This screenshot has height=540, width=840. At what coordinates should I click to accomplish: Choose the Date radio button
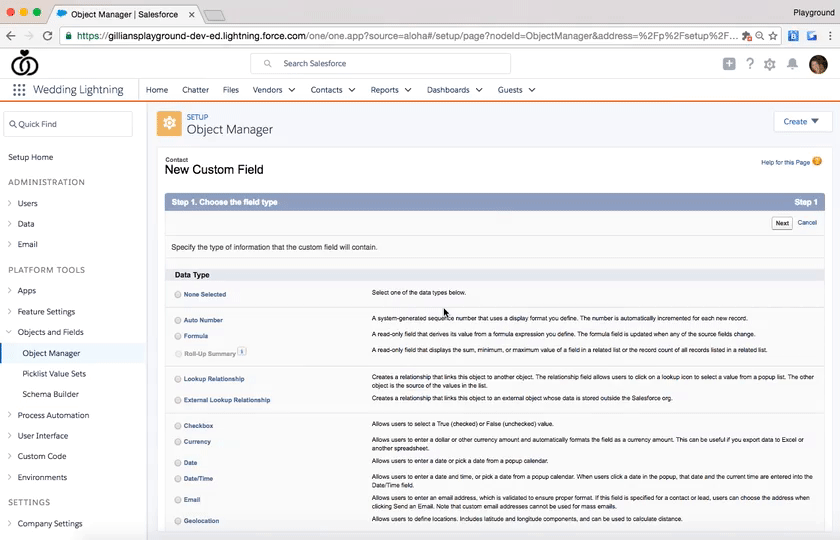coord(177,463)
